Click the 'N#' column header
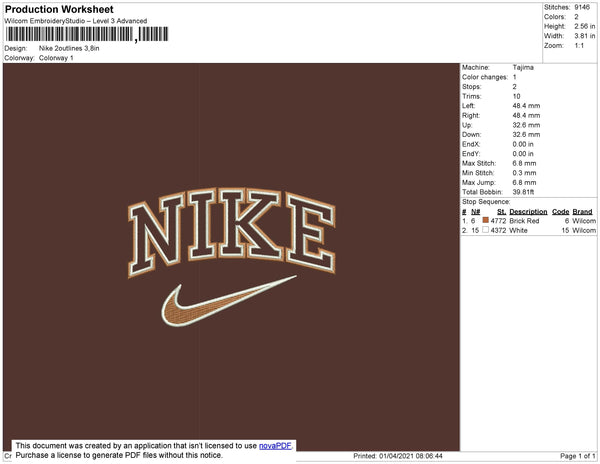 [475, 212]
